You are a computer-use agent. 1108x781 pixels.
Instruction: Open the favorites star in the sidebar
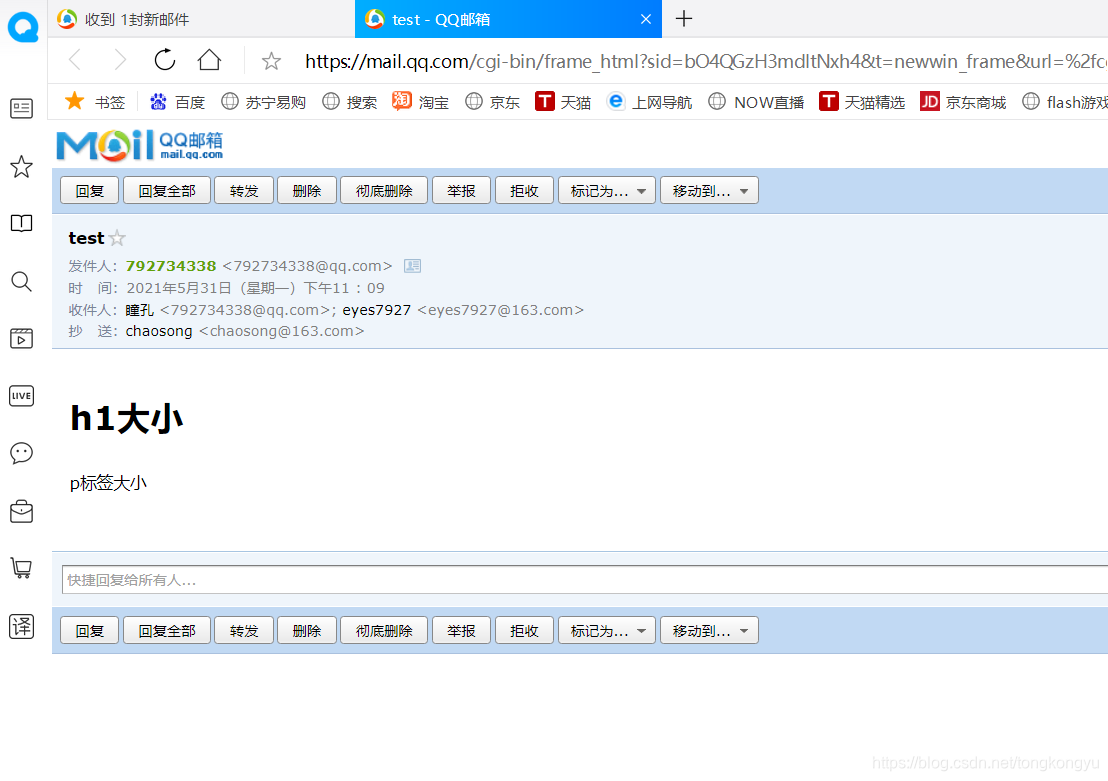click(x=21, y=167)
